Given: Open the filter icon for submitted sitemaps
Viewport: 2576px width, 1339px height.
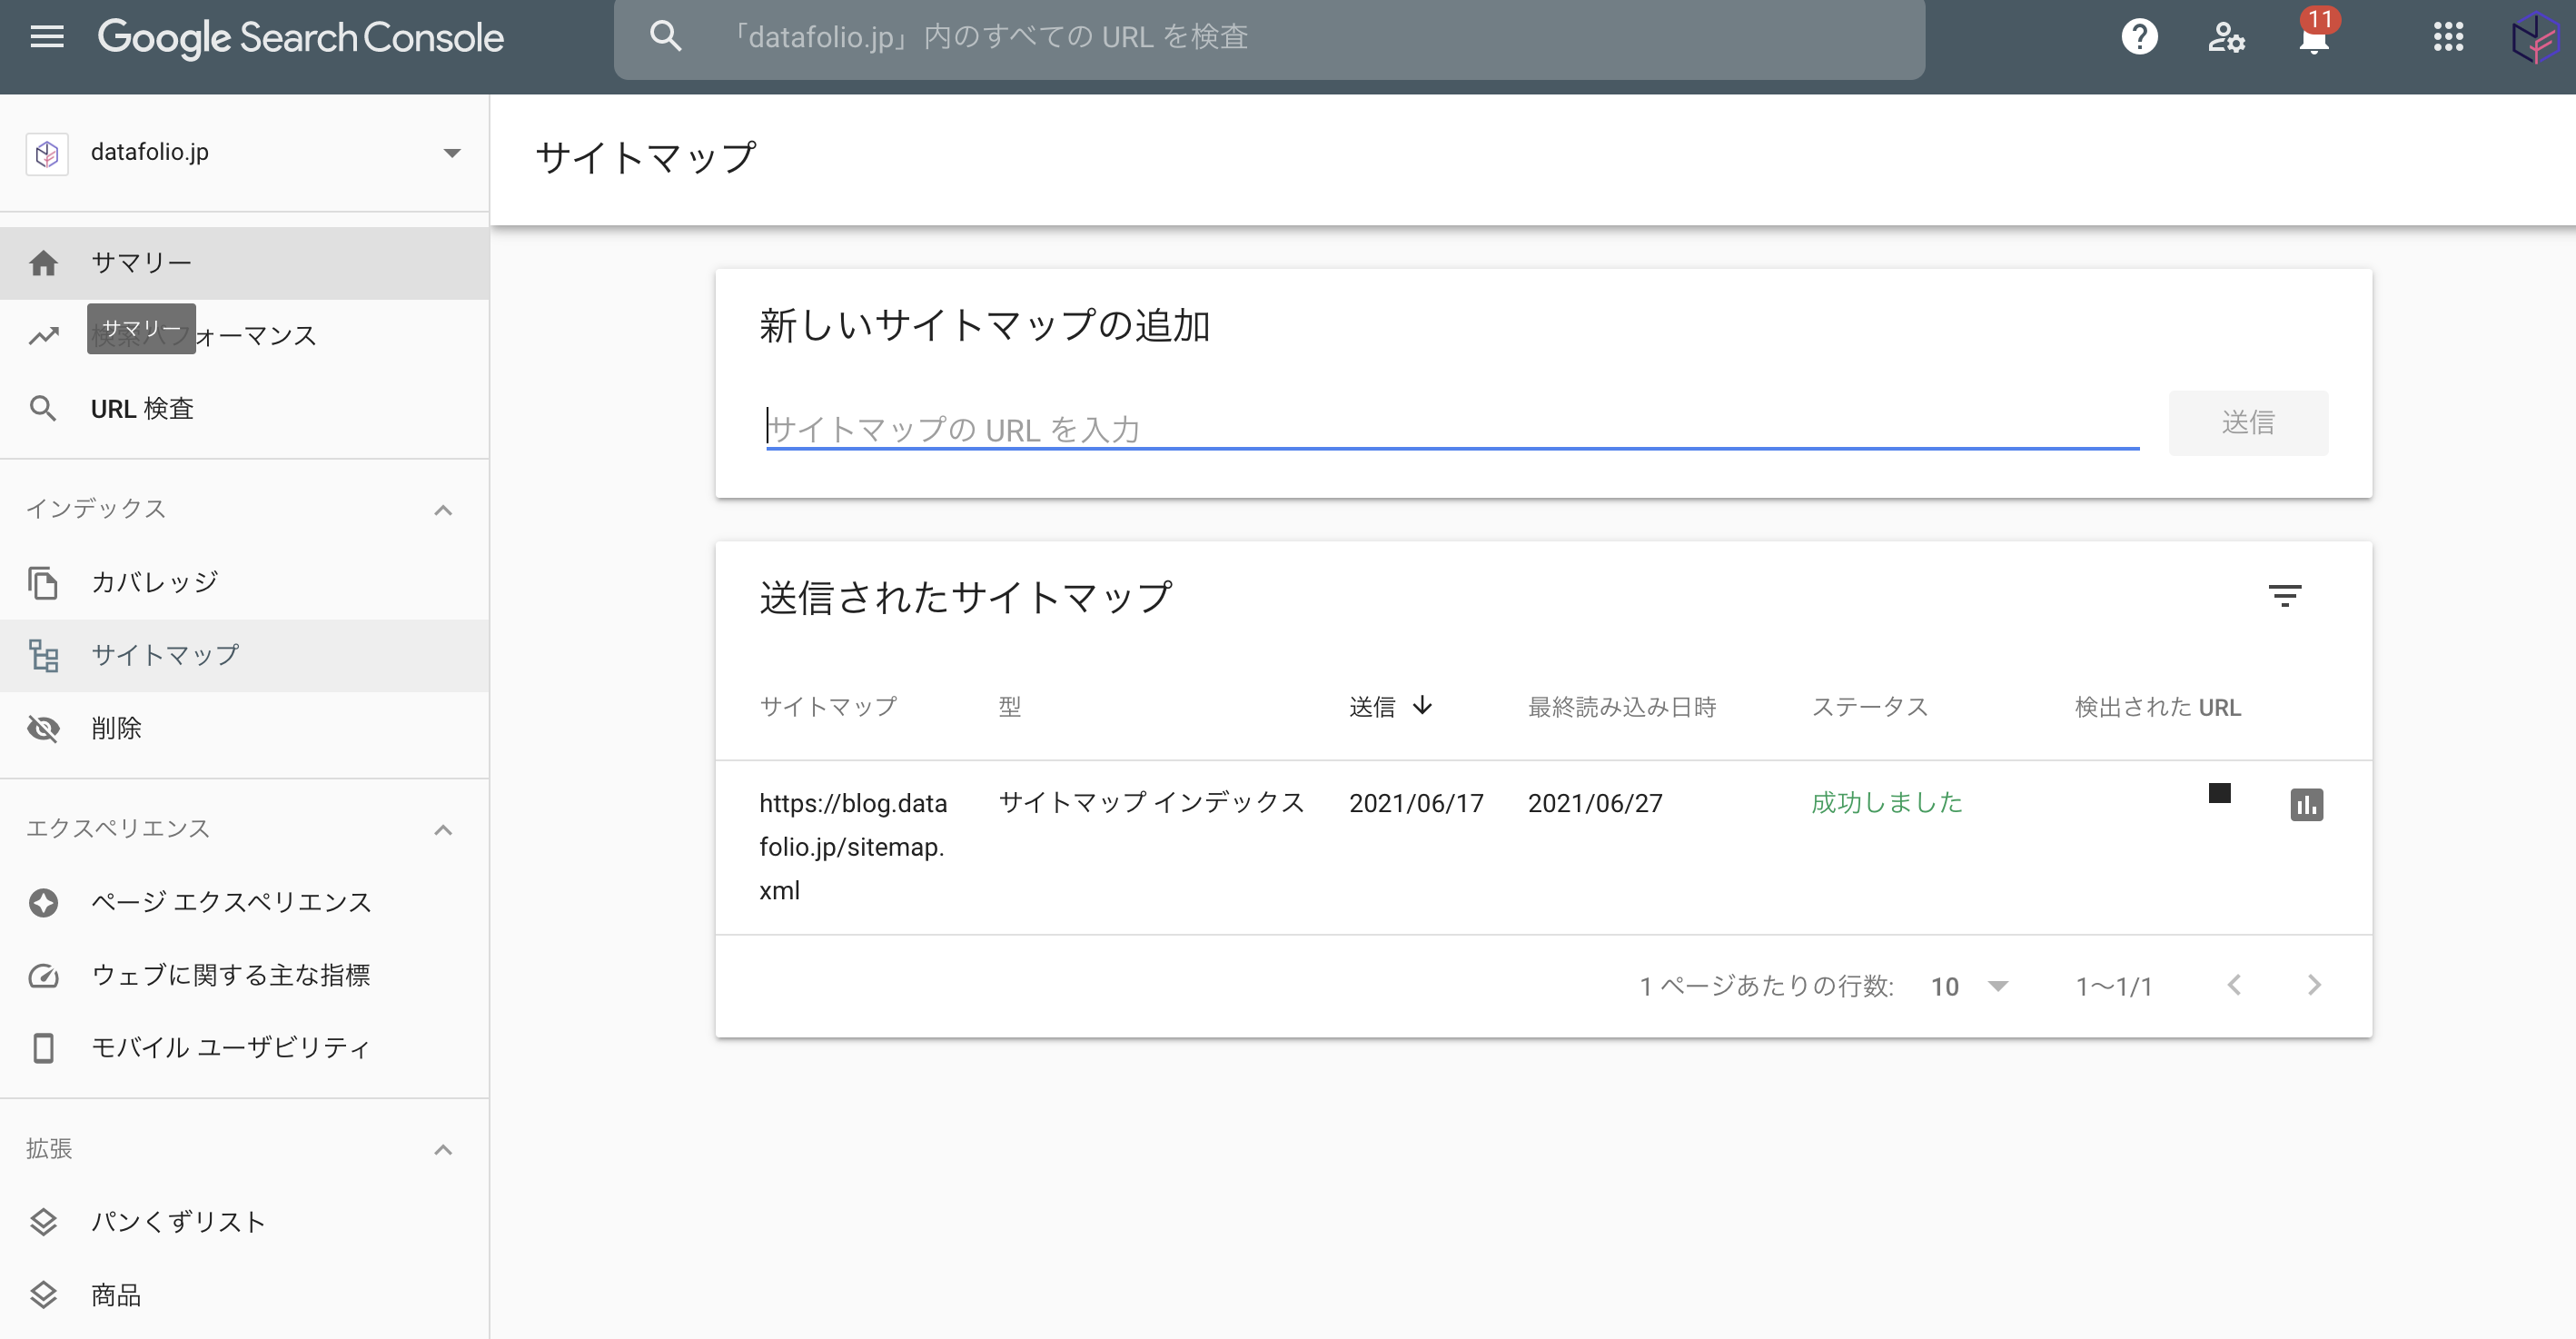Looking at the screenshot, I should coord(2284,596).
